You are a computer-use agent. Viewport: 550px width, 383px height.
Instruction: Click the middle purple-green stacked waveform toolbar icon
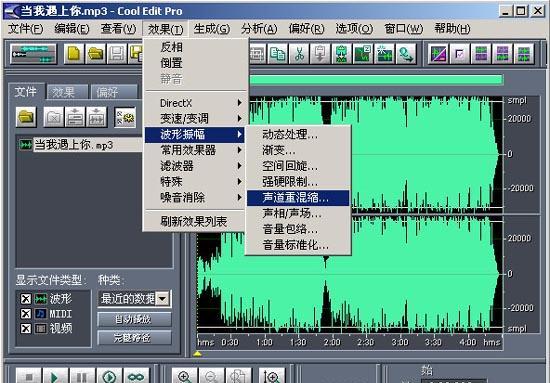coord(503,54)
